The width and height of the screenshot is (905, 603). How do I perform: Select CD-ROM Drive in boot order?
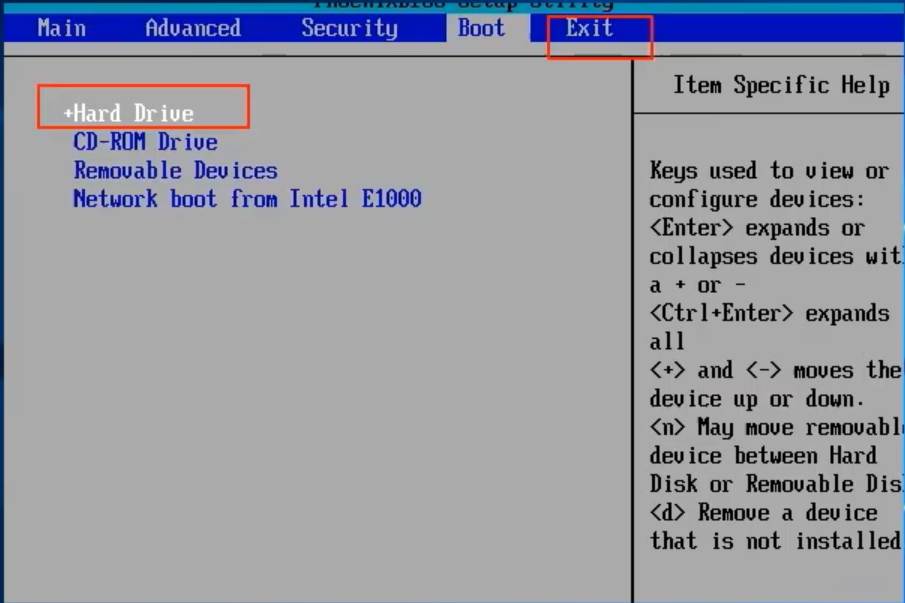(145, 142)
